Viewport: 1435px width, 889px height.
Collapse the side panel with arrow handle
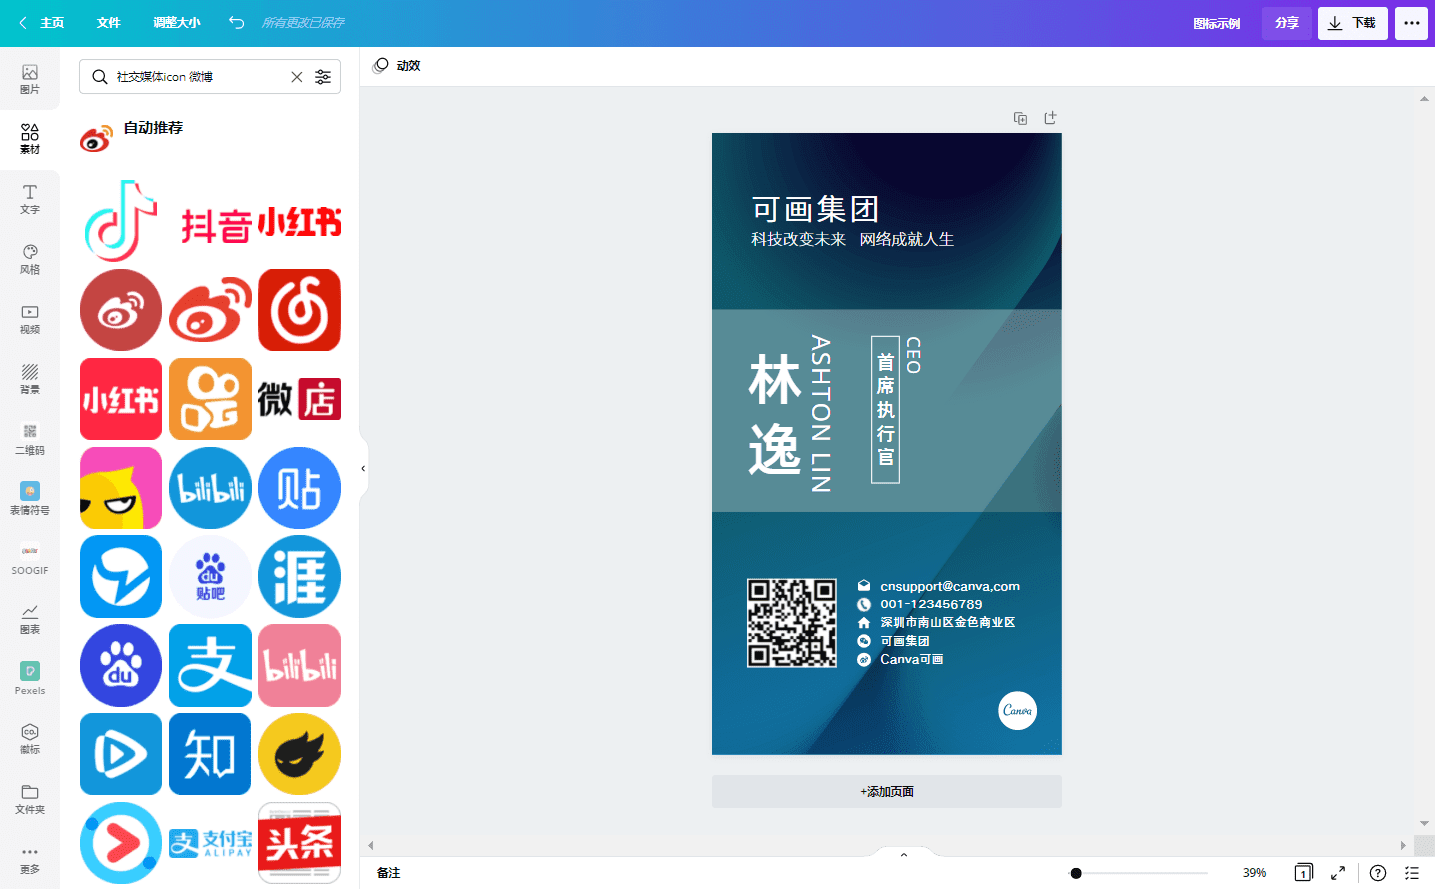pyautogui.click(x=363, y=468)
